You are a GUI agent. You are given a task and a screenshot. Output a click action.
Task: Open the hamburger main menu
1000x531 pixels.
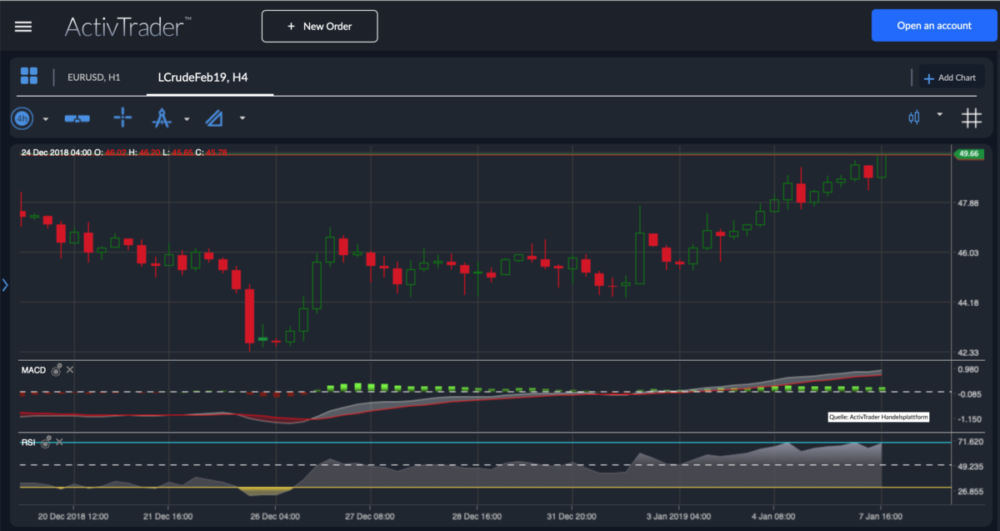(x=24, y=27)
